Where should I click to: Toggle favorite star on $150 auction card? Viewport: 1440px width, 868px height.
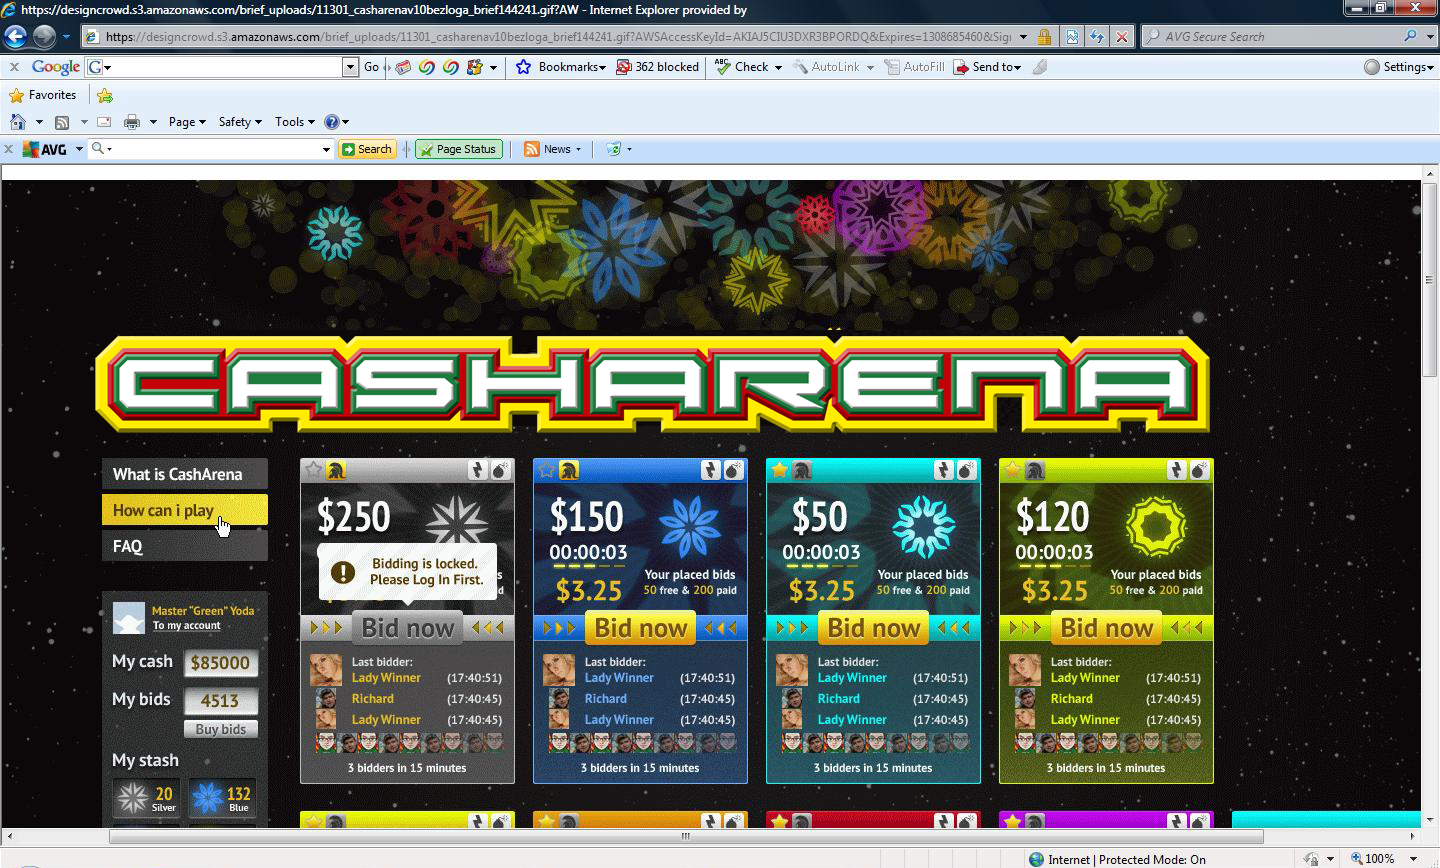(x=547, y=470)
